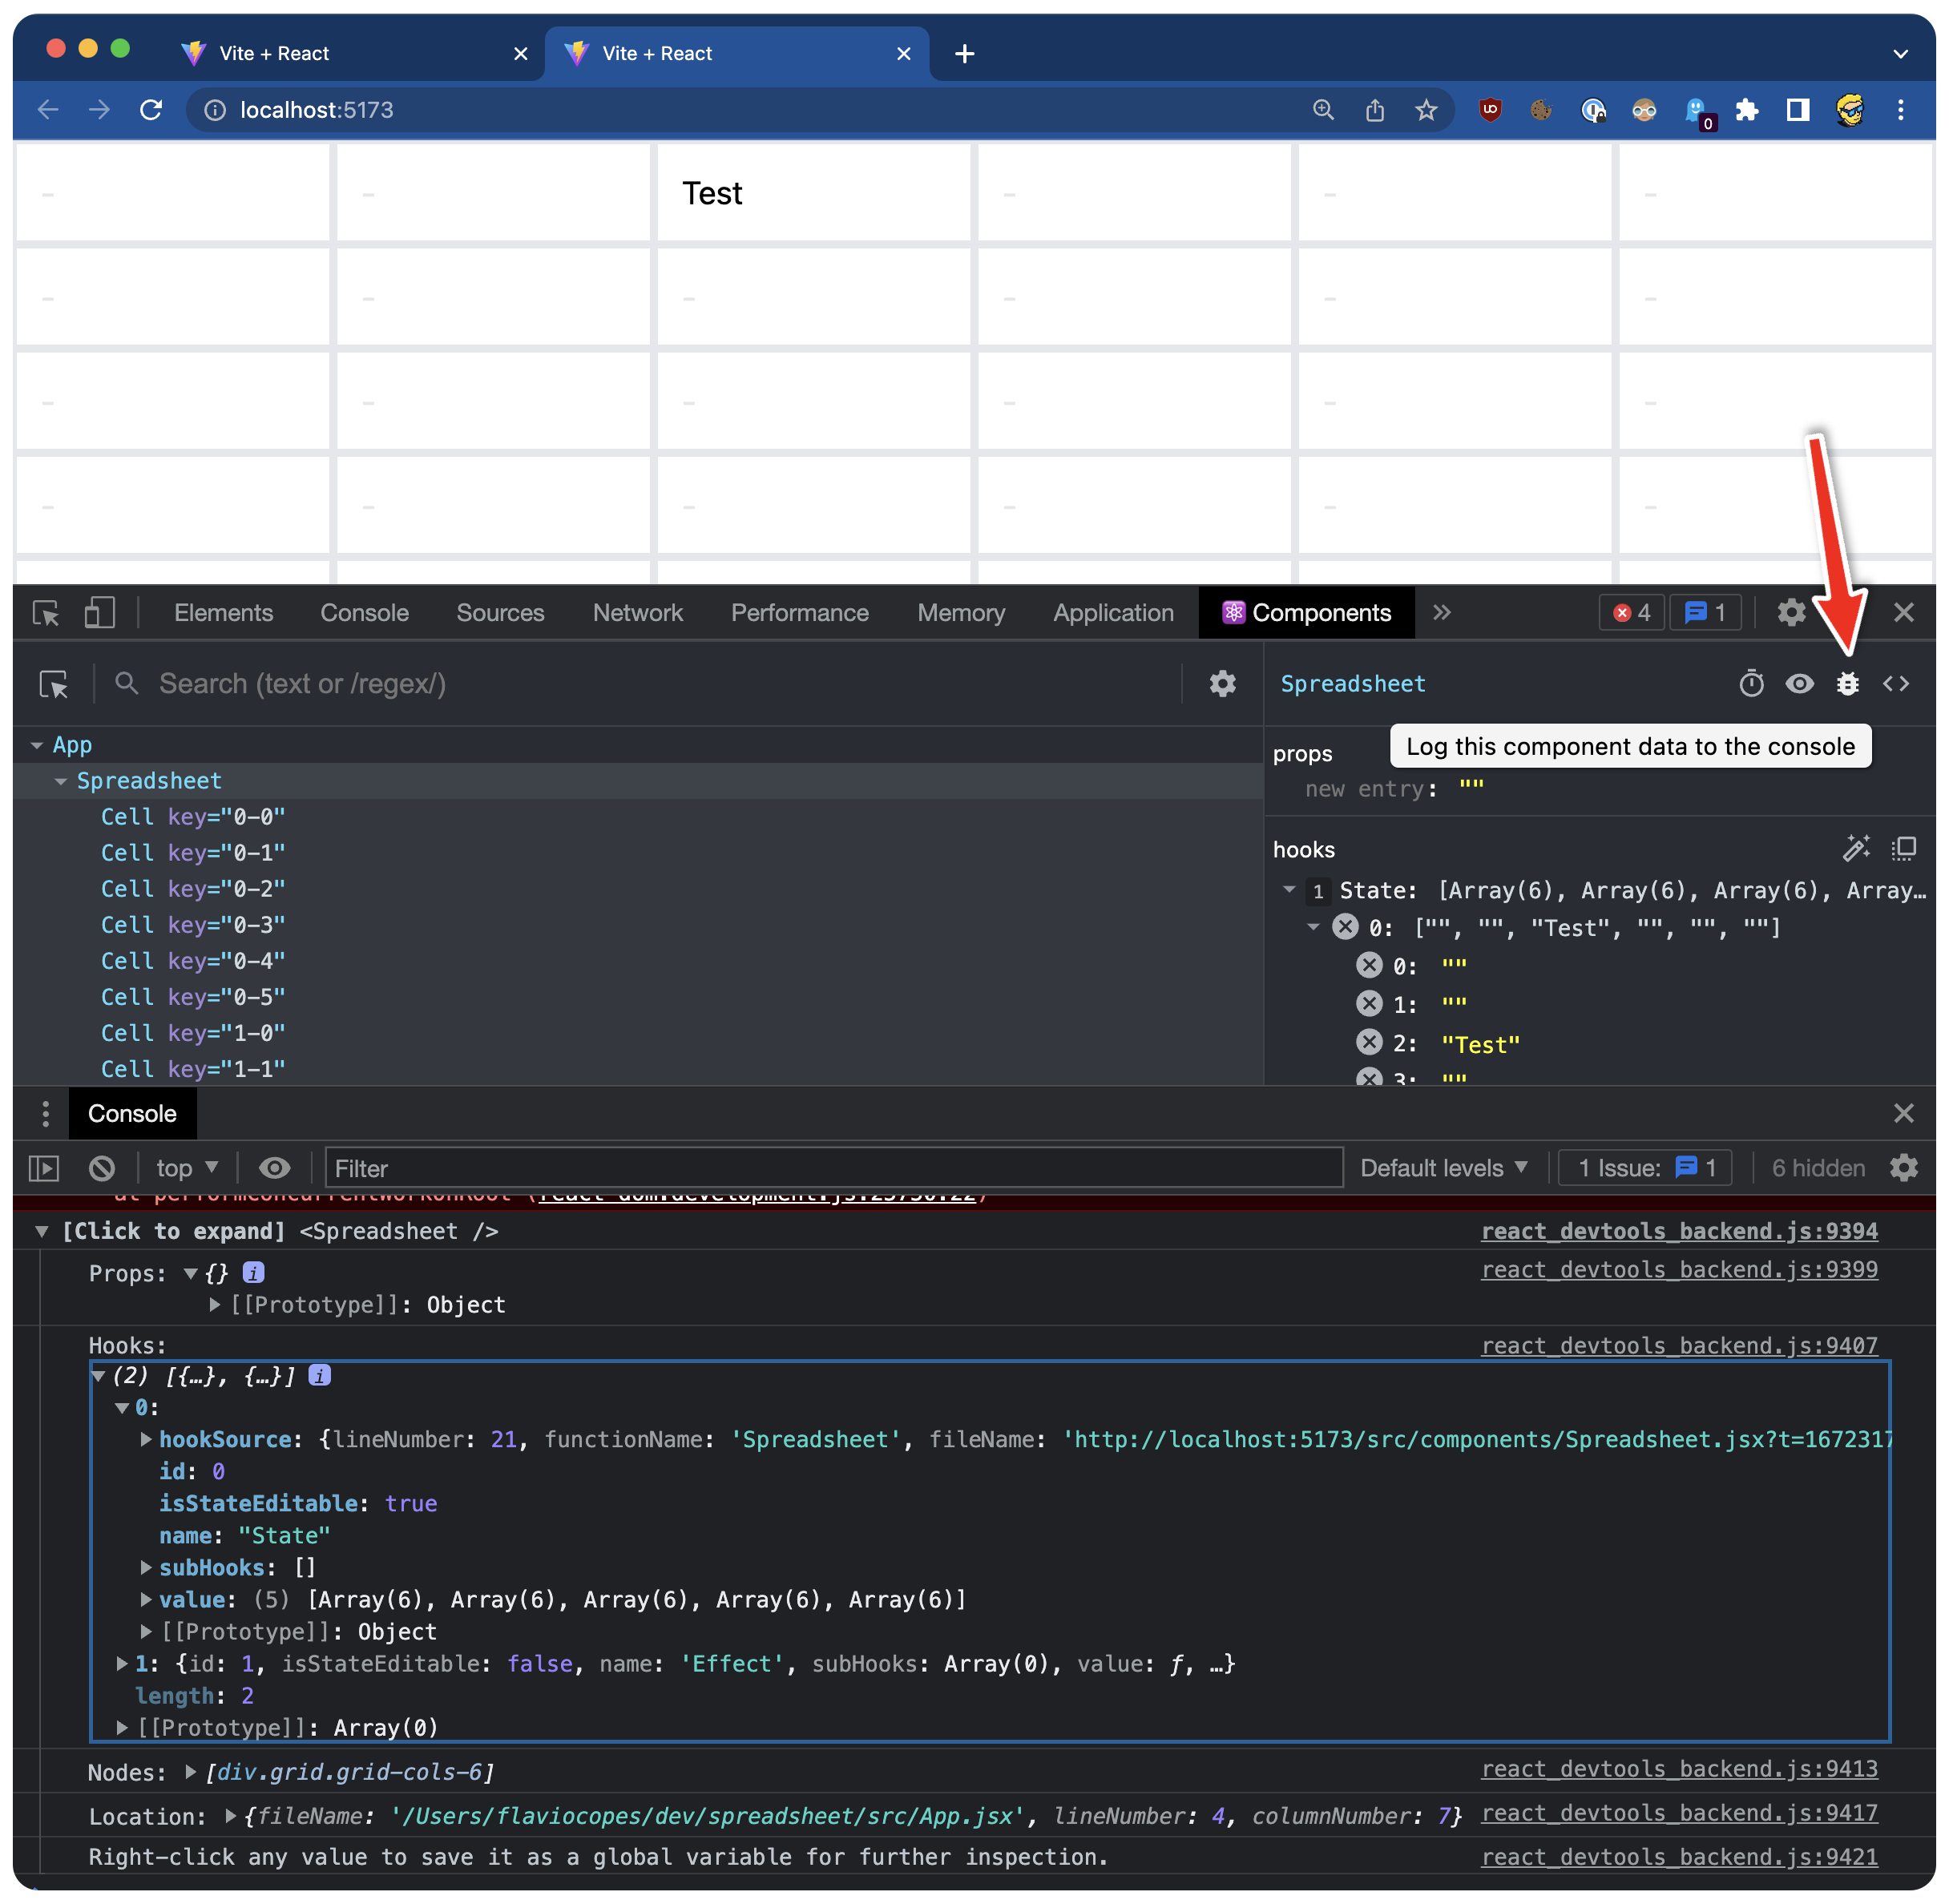Image resolution: width=1949 pixels, height=1904 pixels.
Task: Activate the select element picker in the Components panel
Action: [x=54, y=685]
